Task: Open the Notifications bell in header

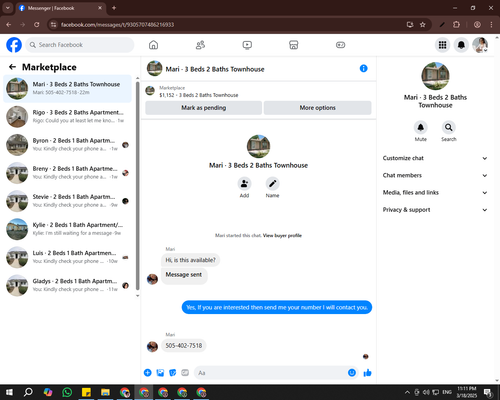Action: coord(461,45)
